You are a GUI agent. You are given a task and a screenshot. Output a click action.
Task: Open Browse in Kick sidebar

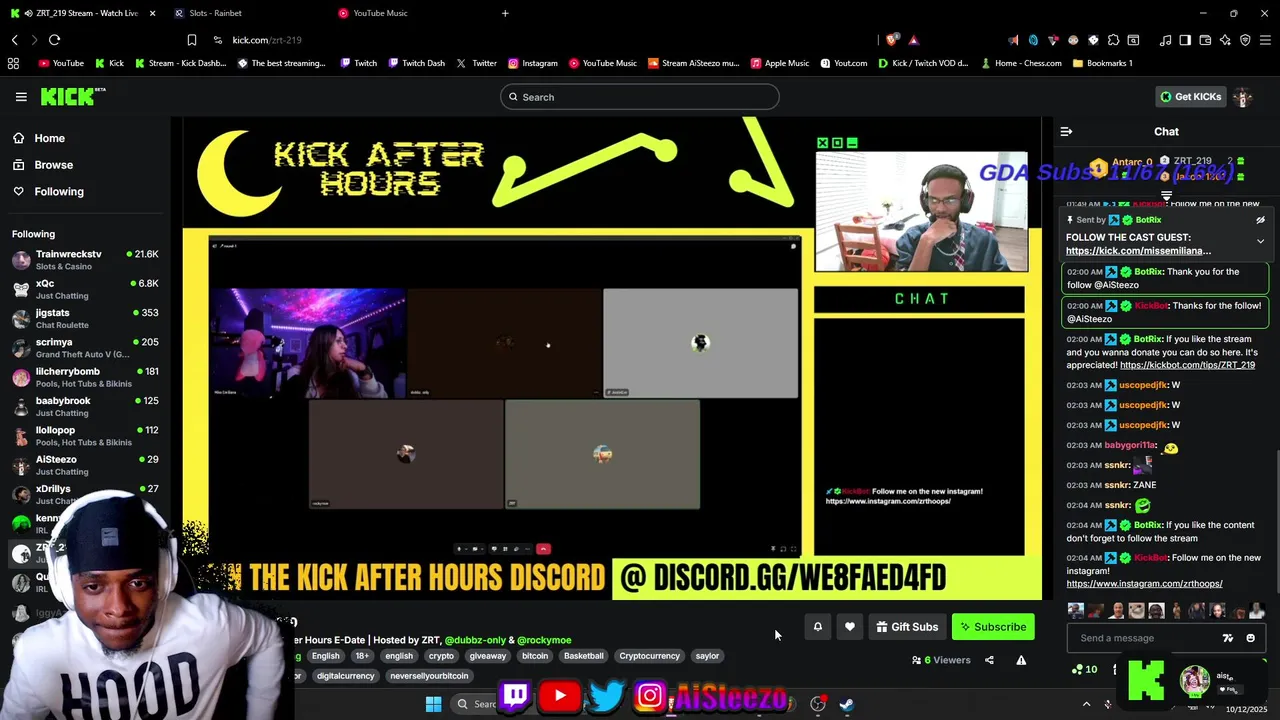[43, 165]
